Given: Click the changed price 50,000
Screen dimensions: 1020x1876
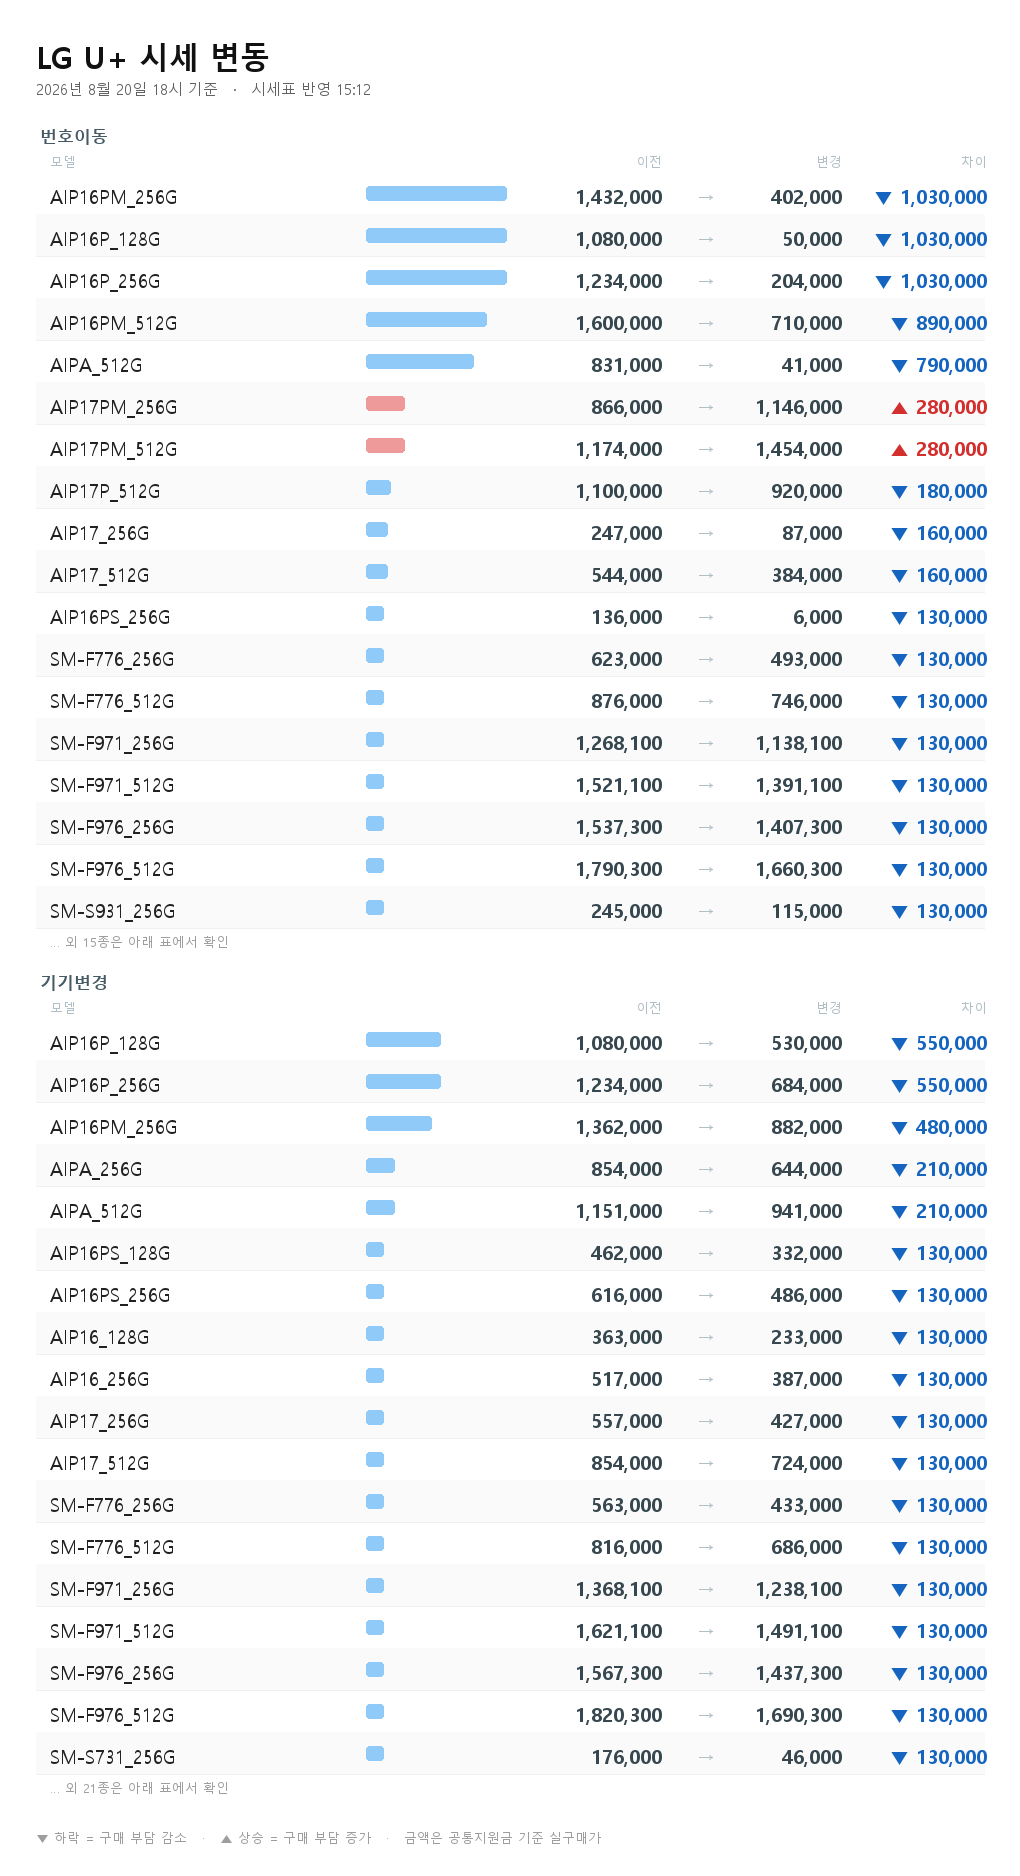Looking at the screenshot, I should (x=812, y=240).
